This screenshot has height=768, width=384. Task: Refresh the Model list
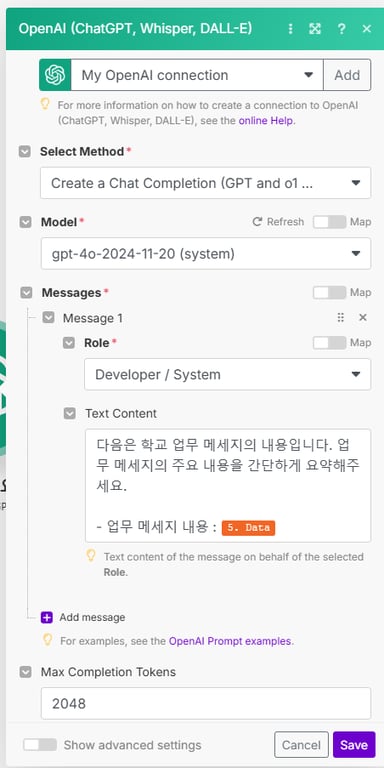pyautogui.click(x=278, y=222)
